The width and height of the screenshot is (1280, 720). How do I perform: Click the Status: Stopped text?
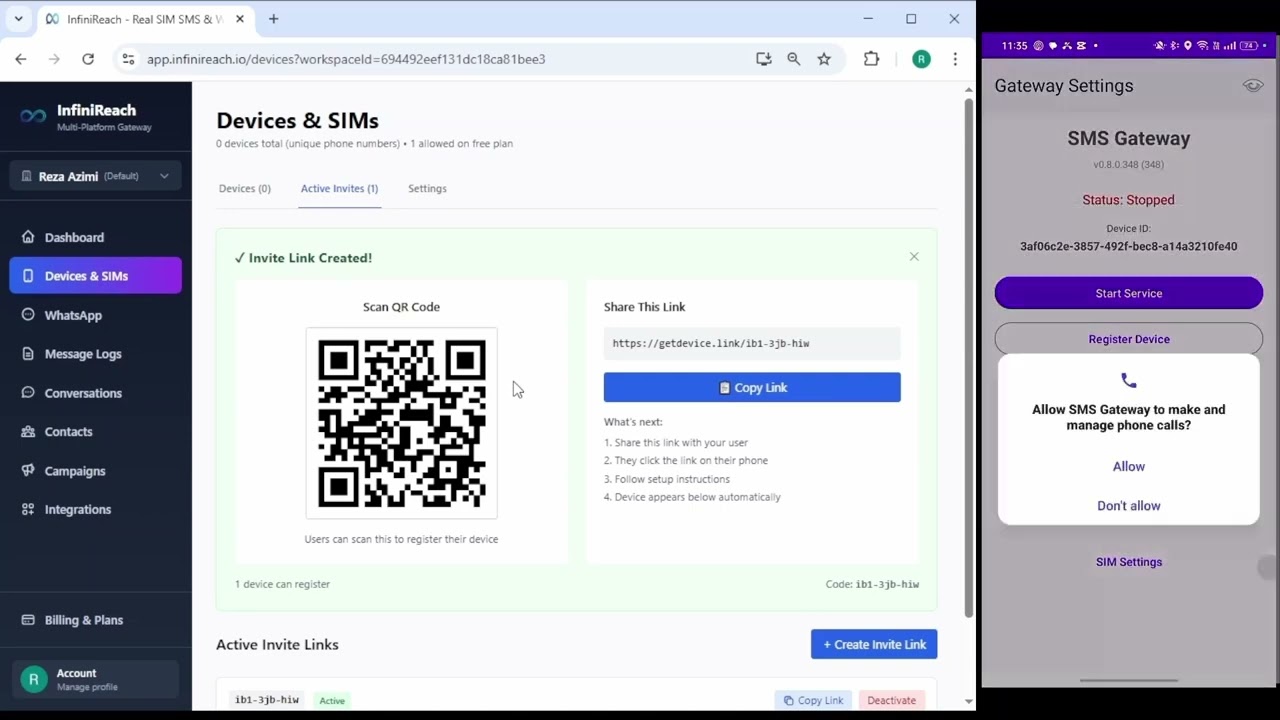1129,200
